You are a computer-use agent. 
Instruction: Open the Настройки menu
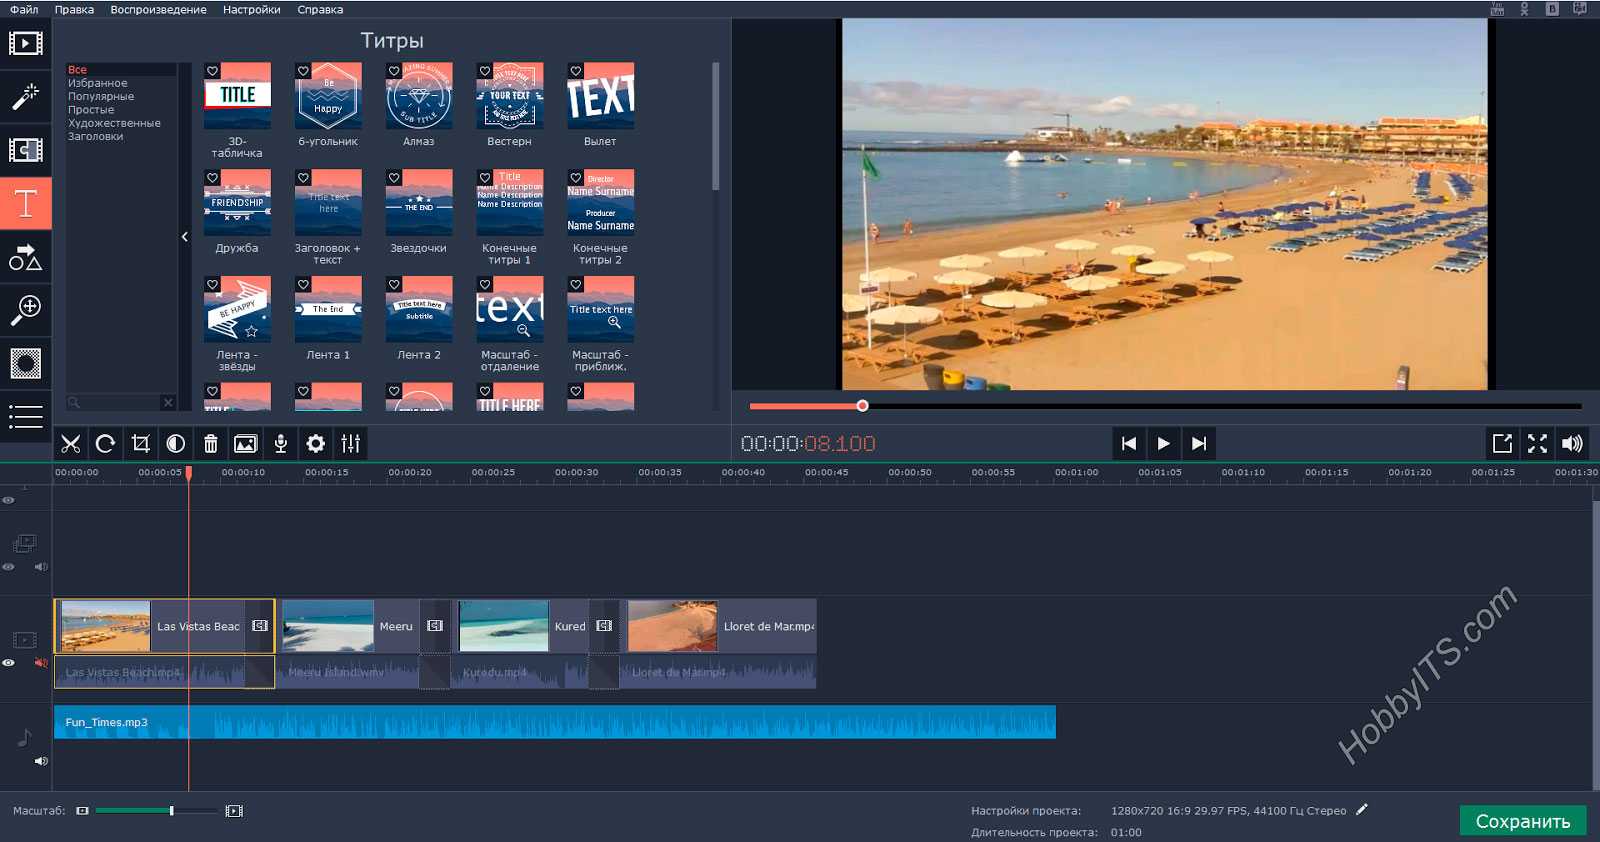point(251,9)
